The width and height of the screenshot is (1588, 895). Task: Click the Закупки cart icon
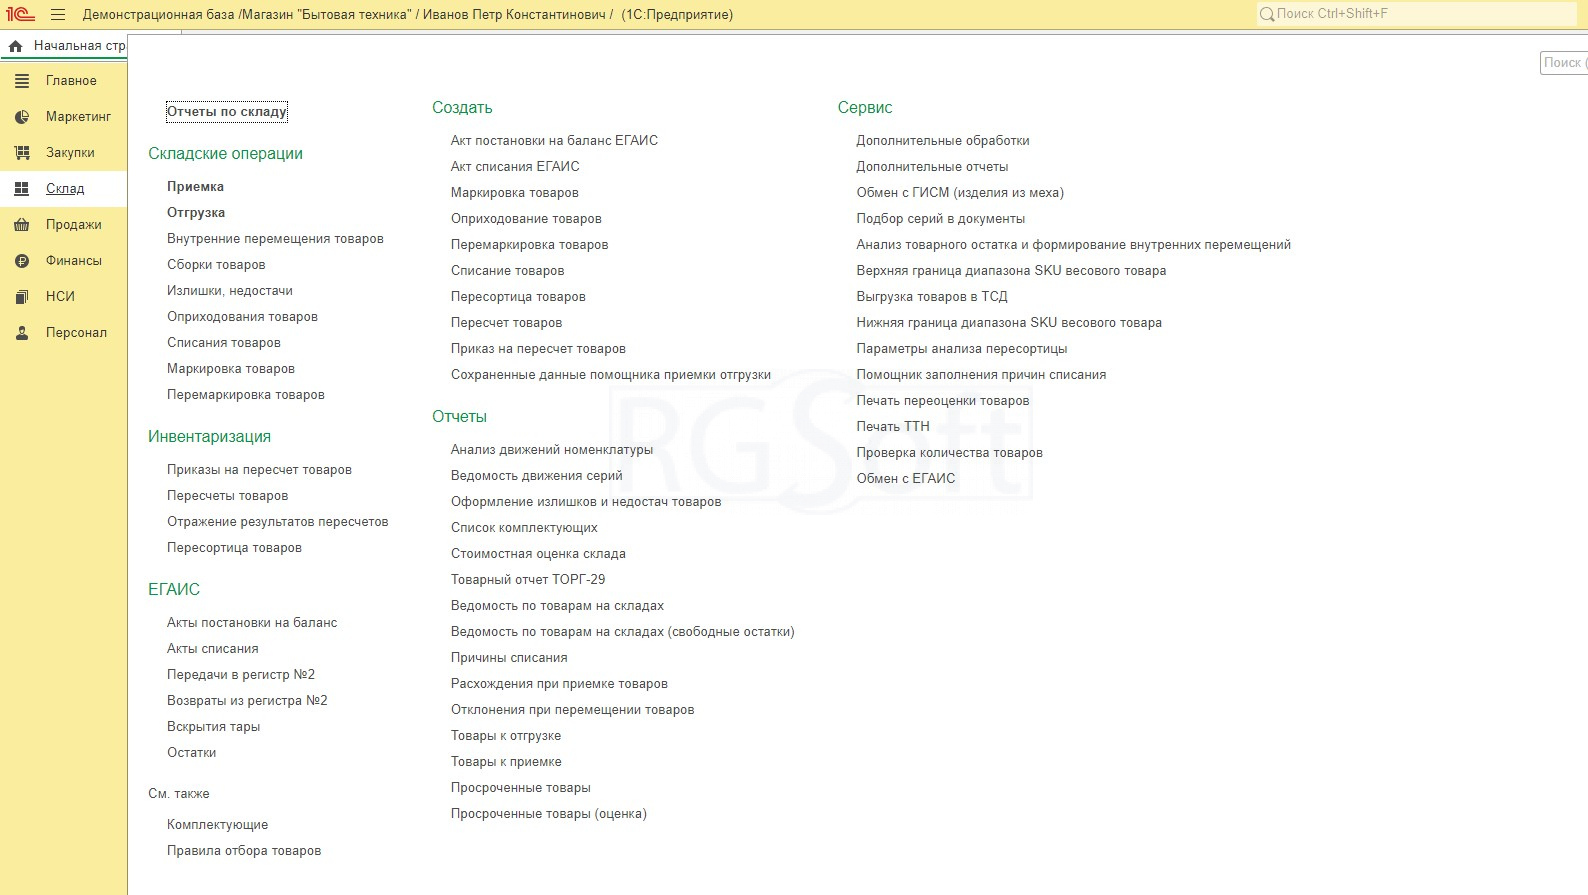click(x=22, y=153)
